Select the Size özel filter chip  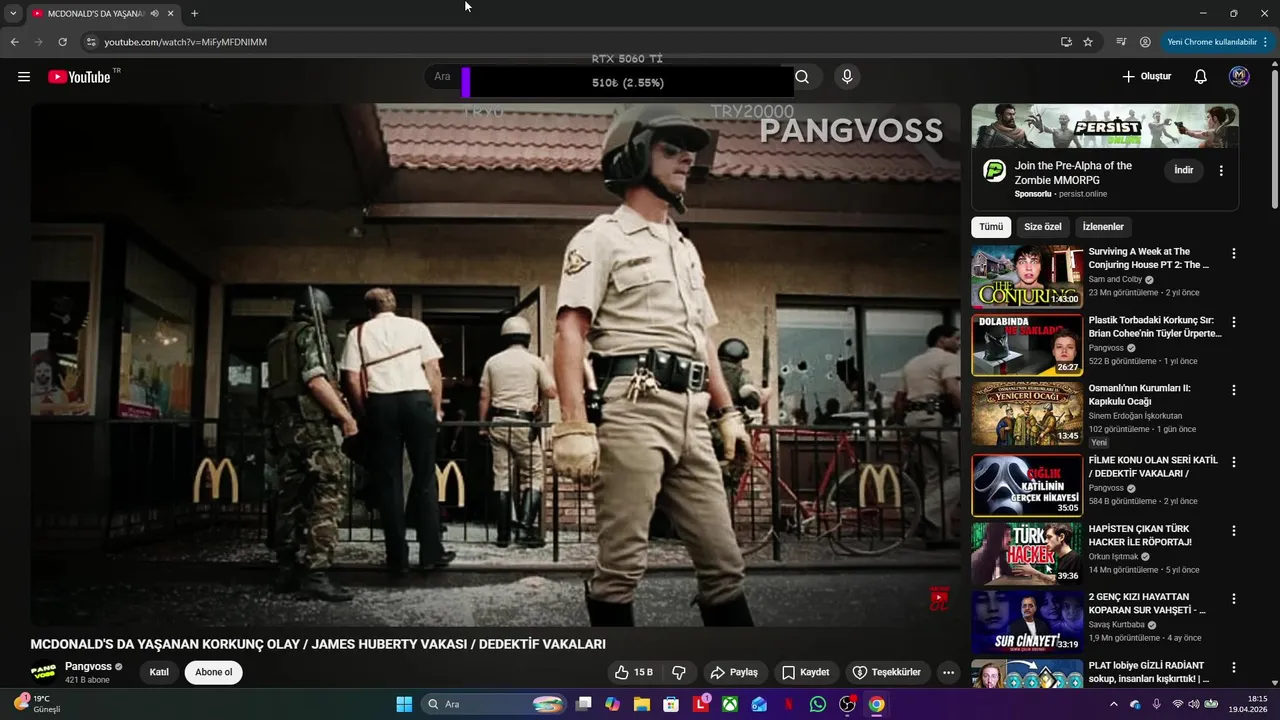tap(1043, 227)
